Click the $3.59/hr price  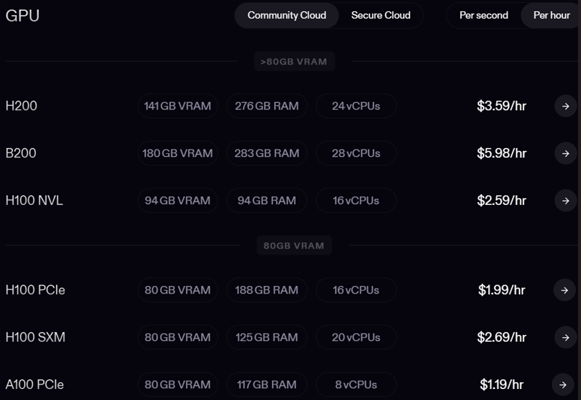501,106
